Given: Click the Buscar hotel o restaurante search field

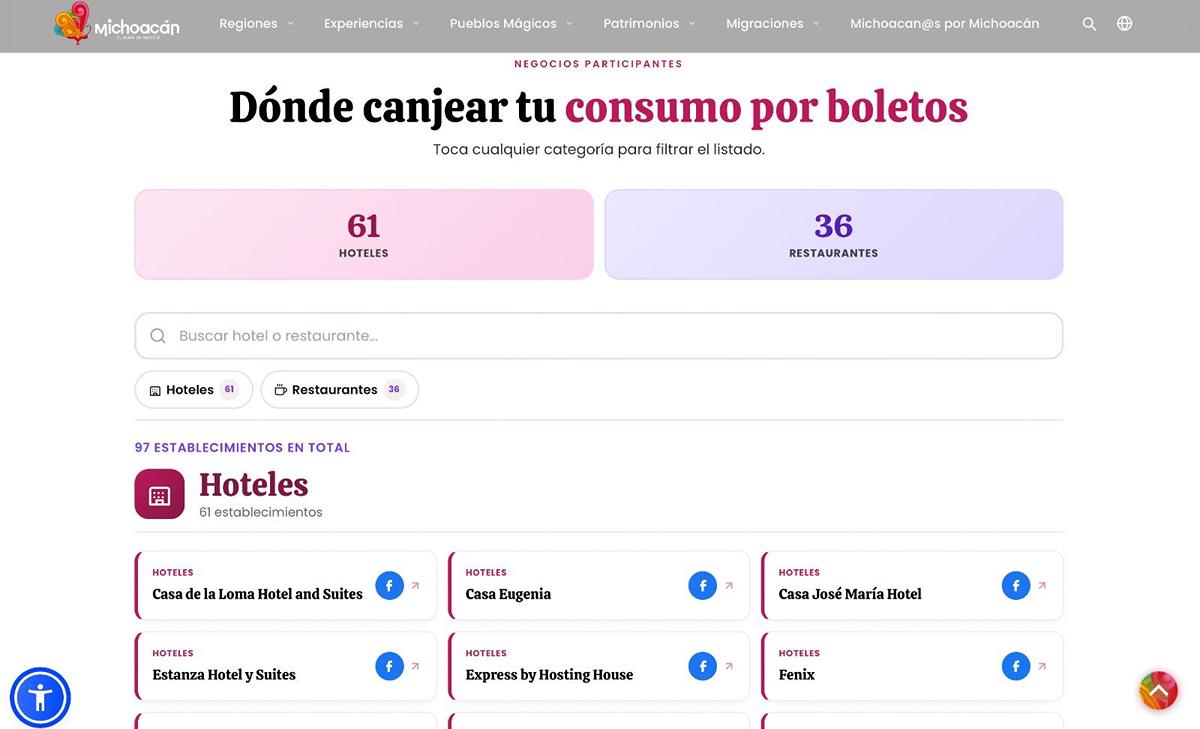Looking at the screenshot, I should 599,336.
